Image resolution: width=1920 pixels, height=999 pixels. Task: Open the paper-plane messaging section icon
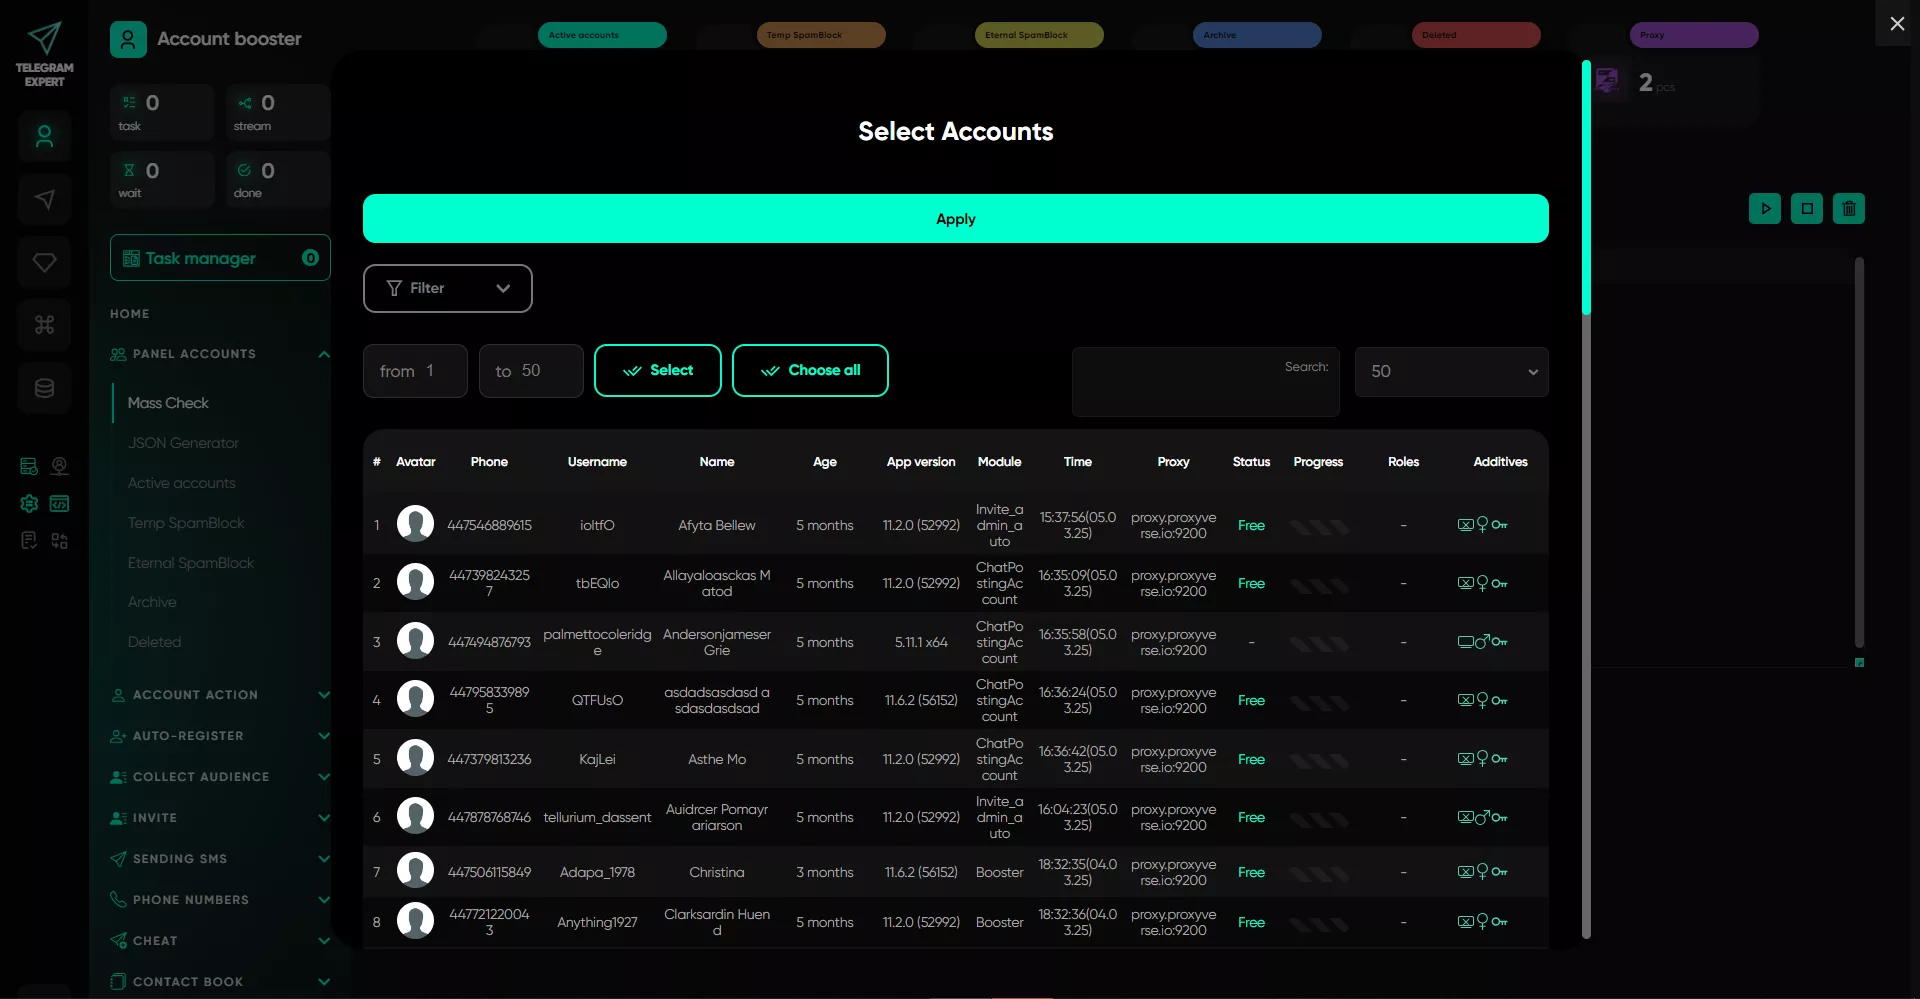click(44, 200)
